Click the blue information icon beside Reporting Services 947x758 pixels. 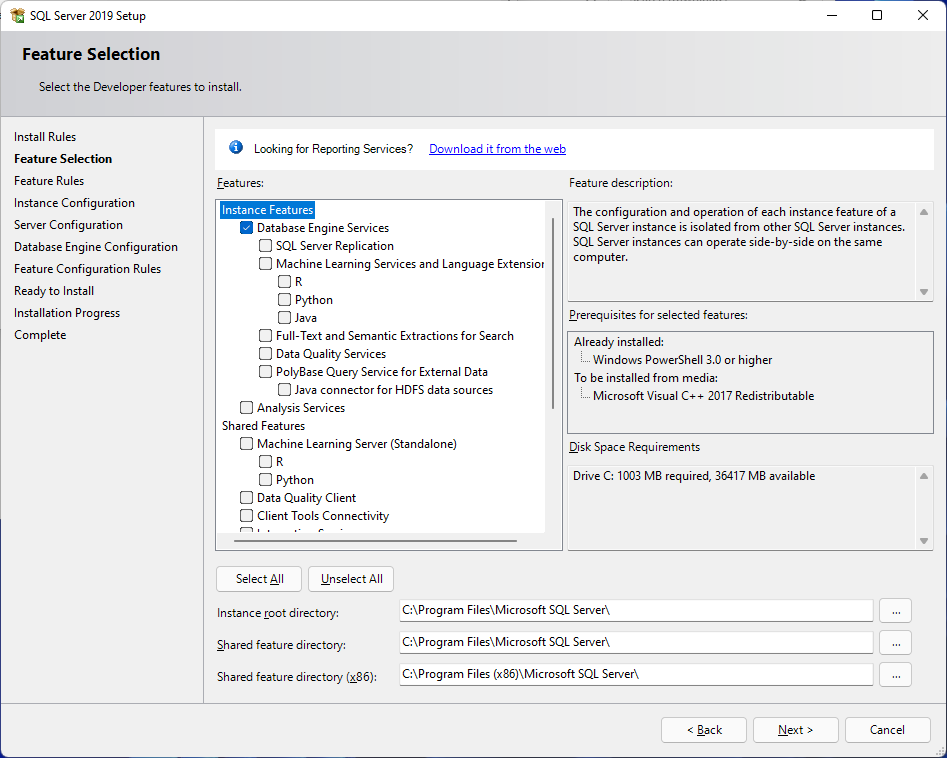(236, 147)
